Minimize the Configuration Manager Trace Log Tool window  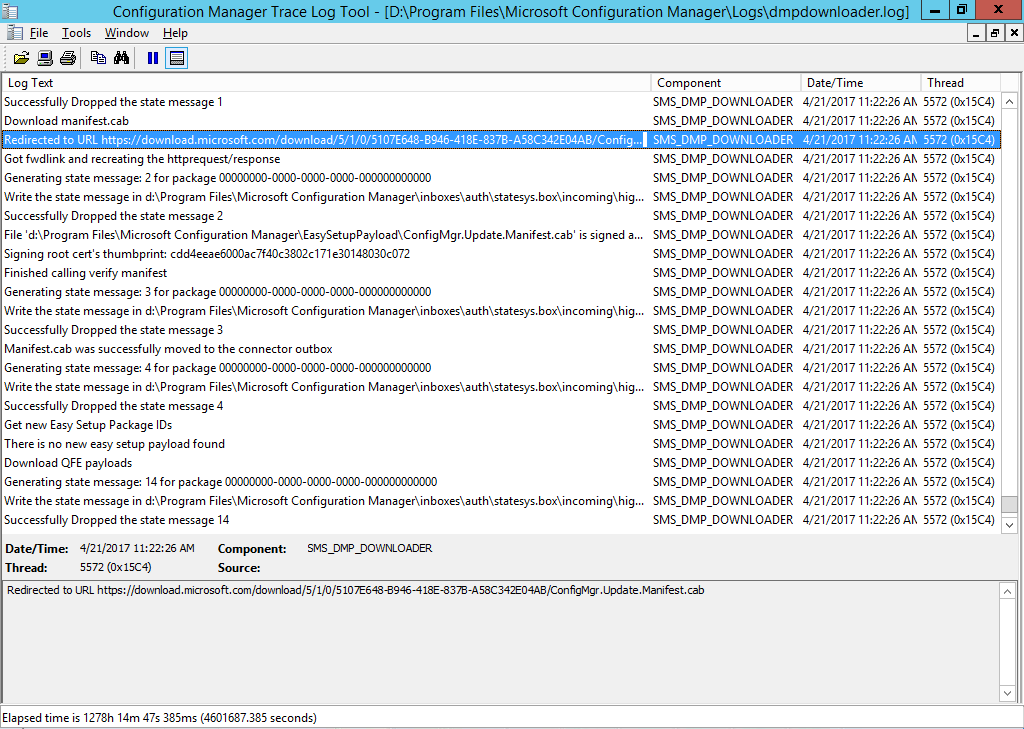click(935, 10)
